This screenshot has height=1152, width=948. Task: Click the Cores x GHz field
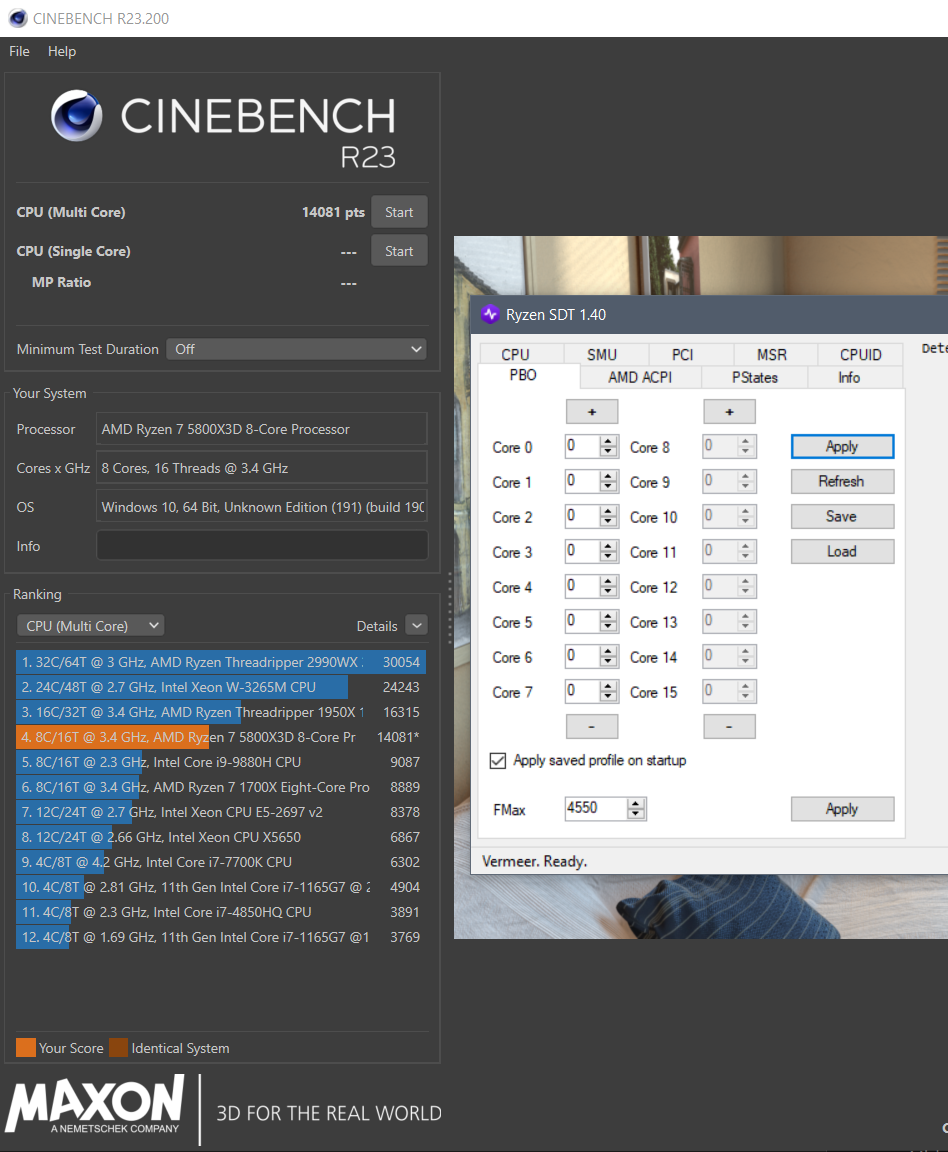coord(262,468)
